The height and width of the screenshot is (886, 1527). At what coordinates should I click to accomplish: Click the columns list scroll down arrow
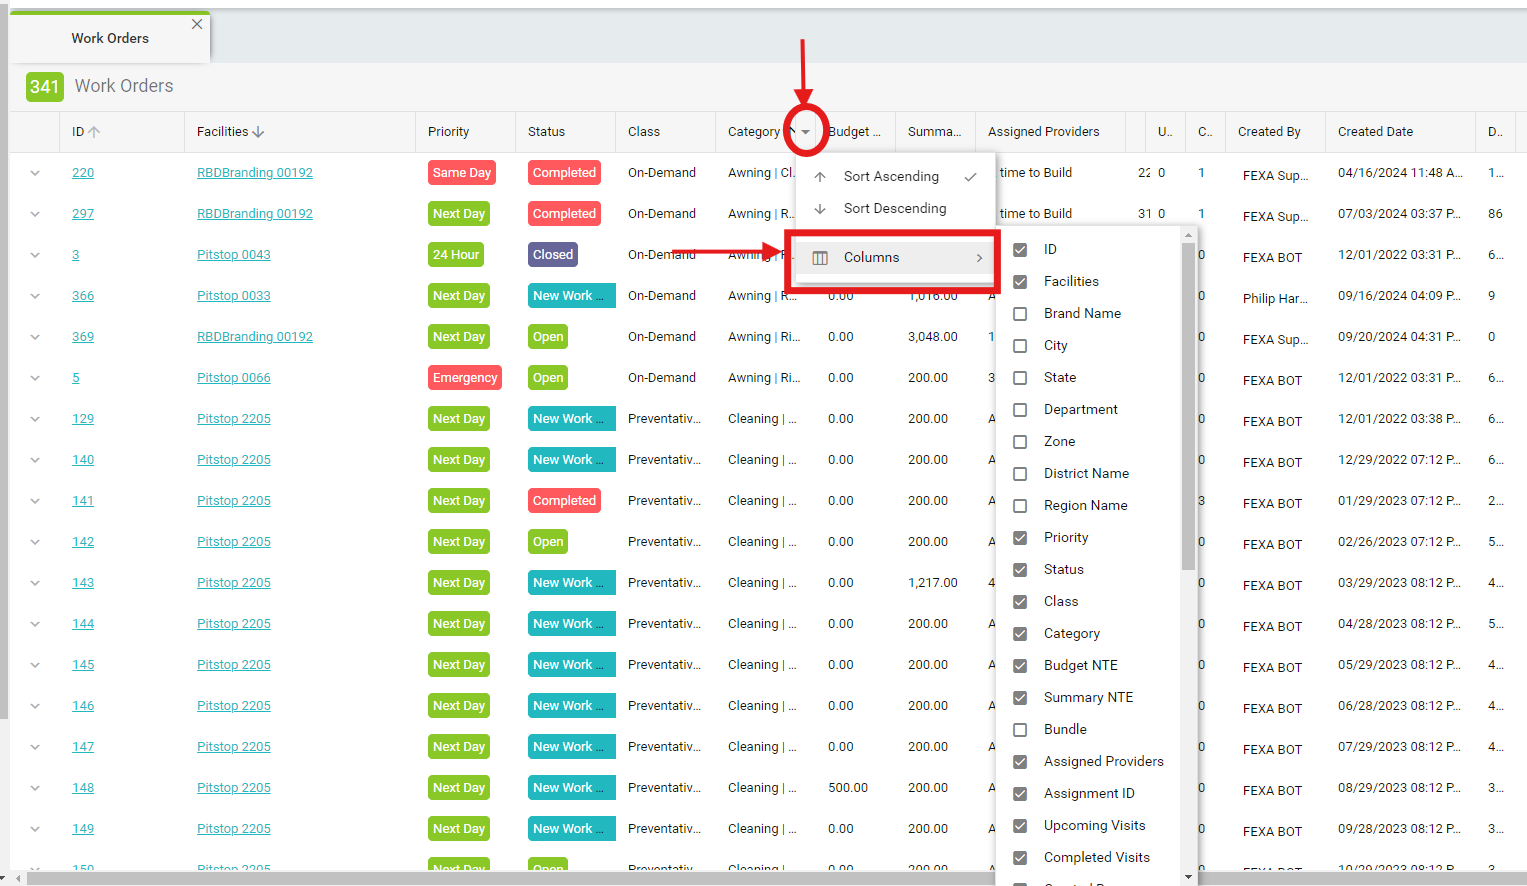(x=1188, y=877)
